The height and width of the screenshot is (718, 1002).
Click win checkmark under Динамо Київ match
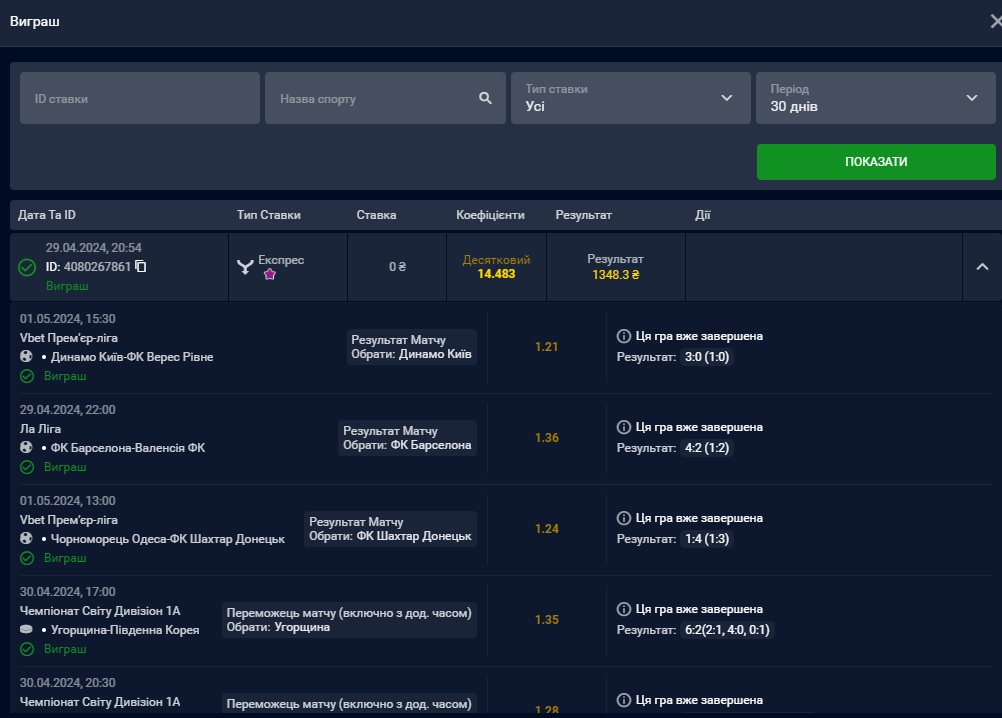[27, 376]
